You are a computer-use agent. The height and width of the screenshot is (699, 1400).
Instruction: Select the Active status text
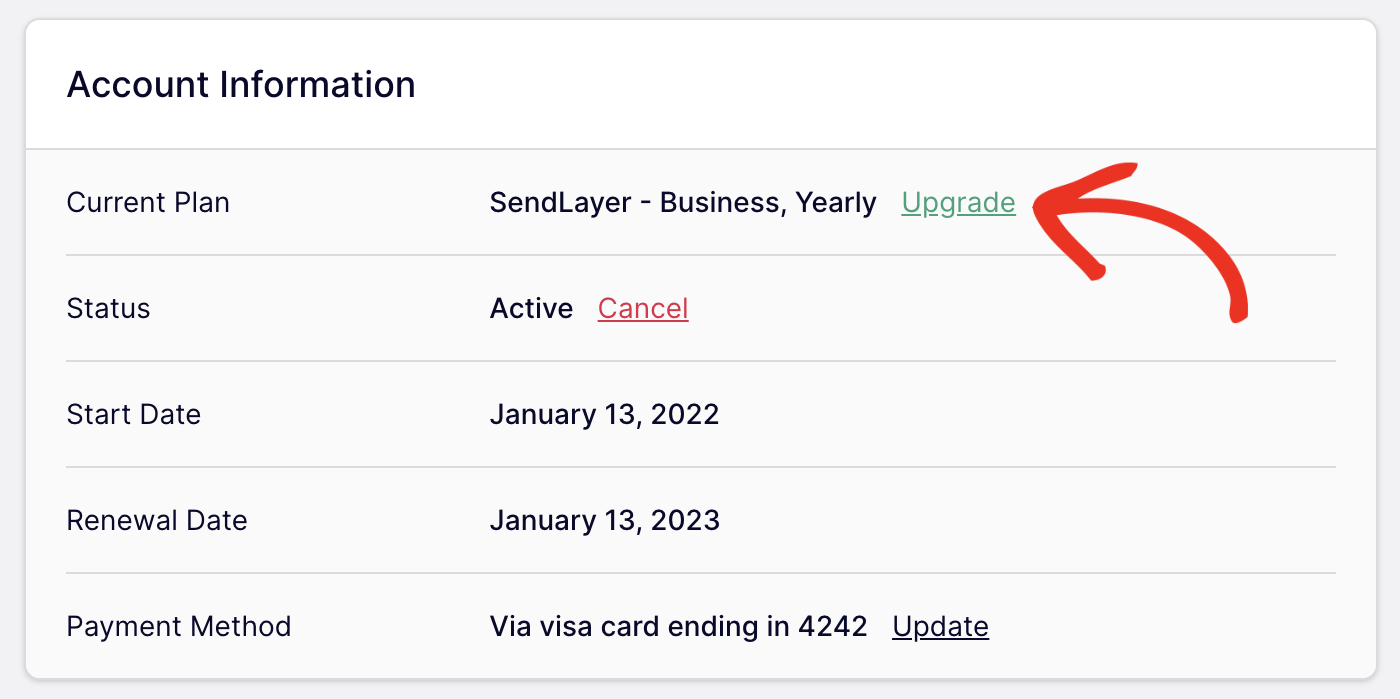click(531, 308)
